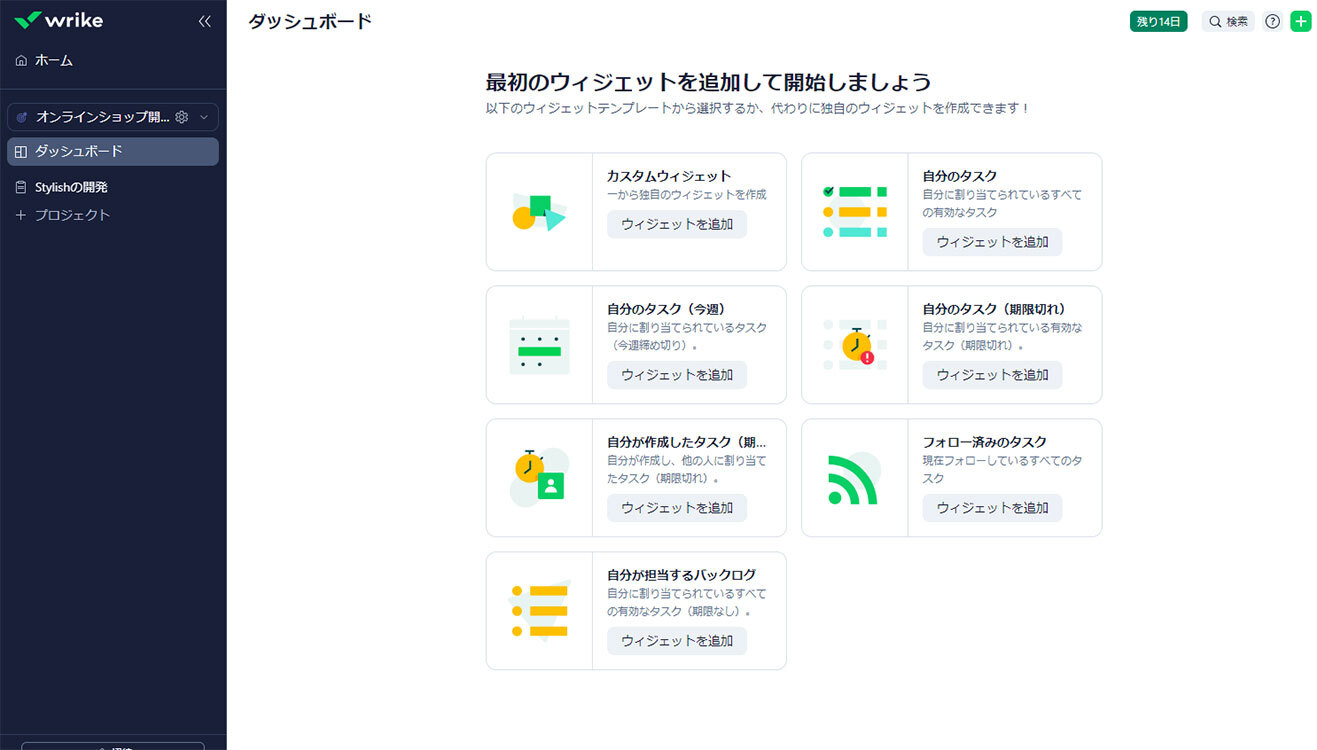The image size is (1317, 750).
Task: Select ダッシュボード in the sidebar
Action: (79, 151)
